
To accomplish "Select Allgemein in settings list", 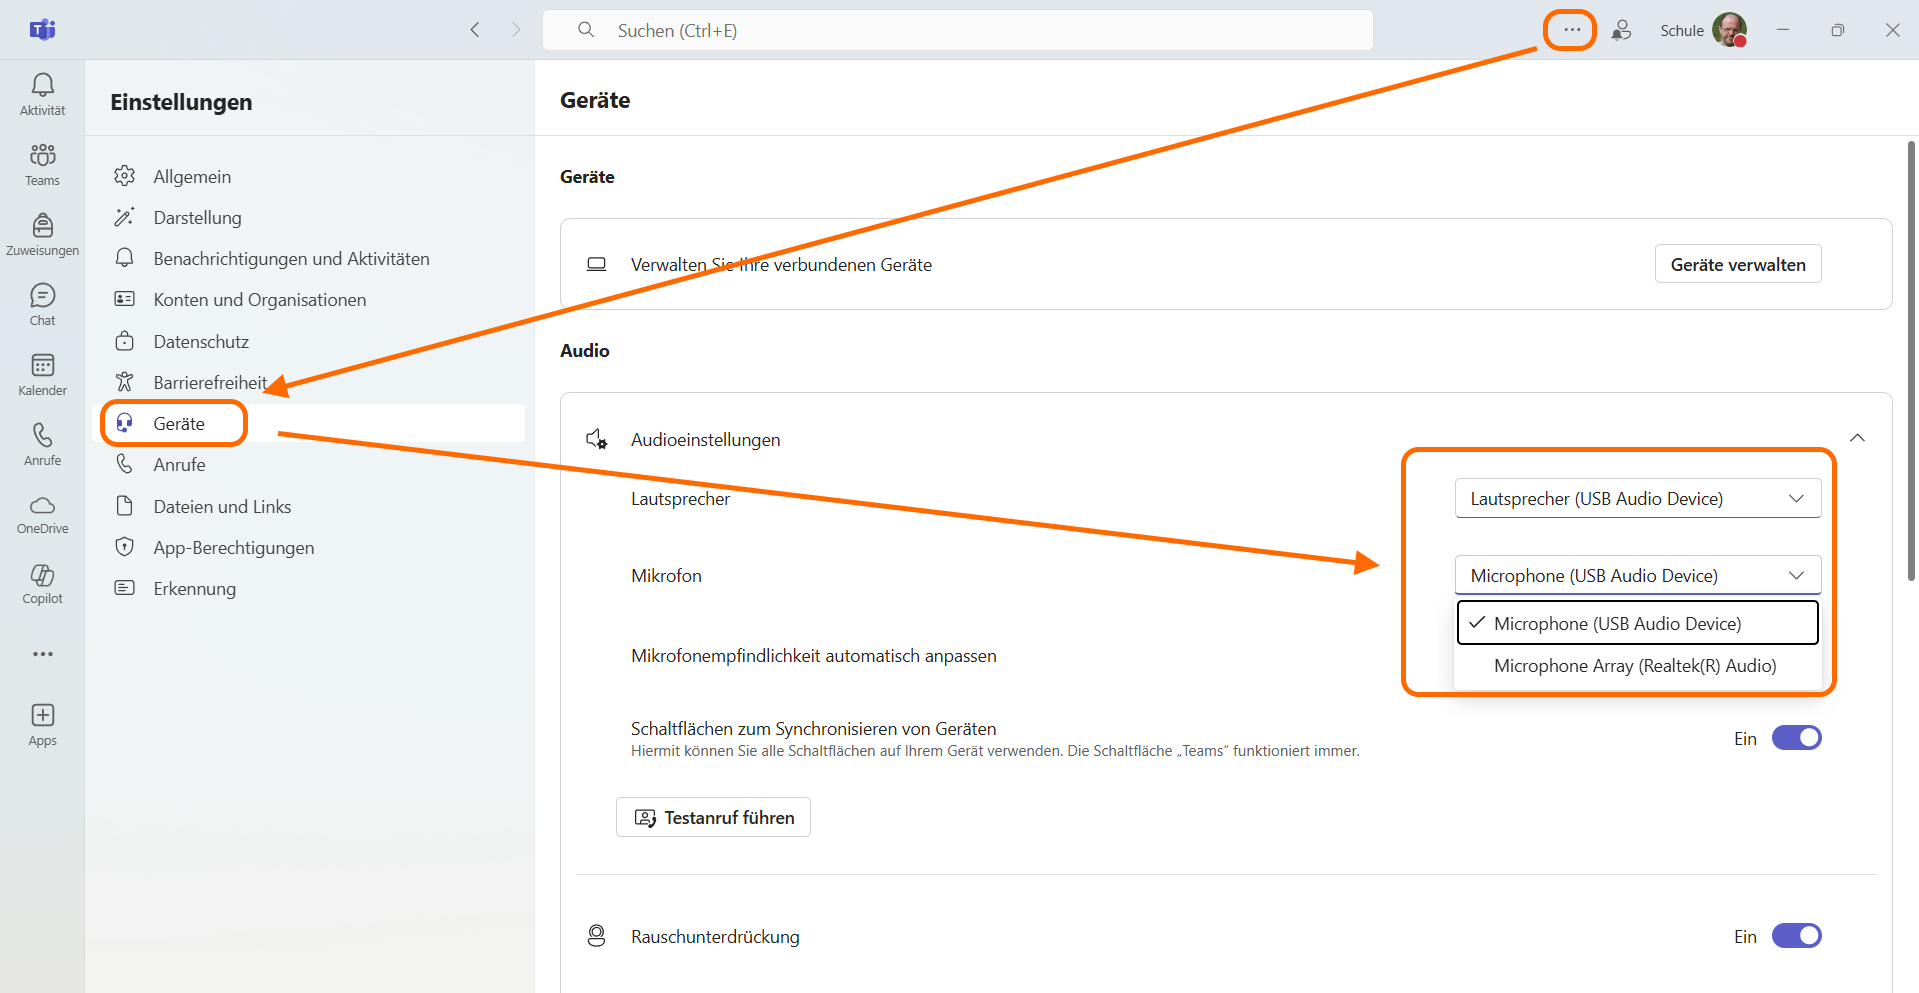I will 192,177.
